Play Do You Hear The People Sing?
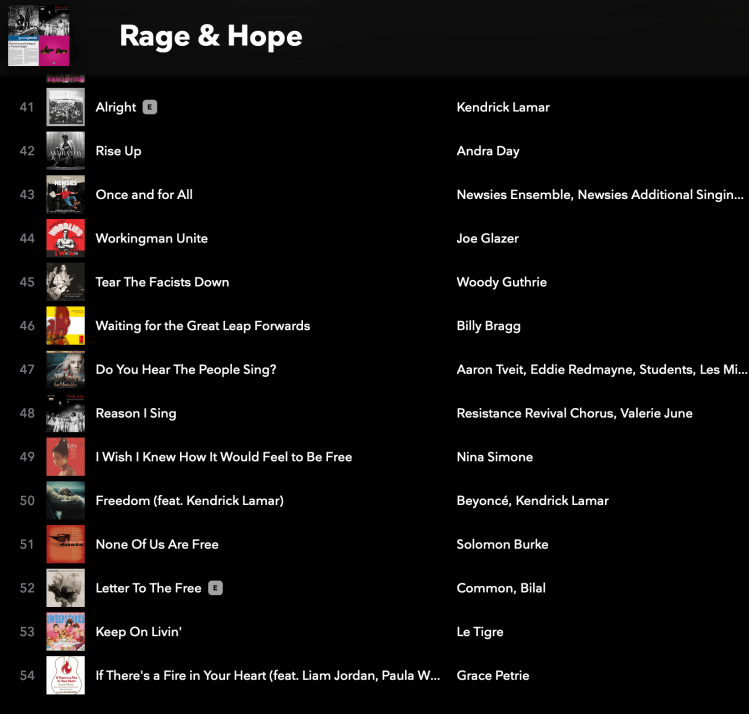Screen dimensions: 749x714 coord(186,369)
